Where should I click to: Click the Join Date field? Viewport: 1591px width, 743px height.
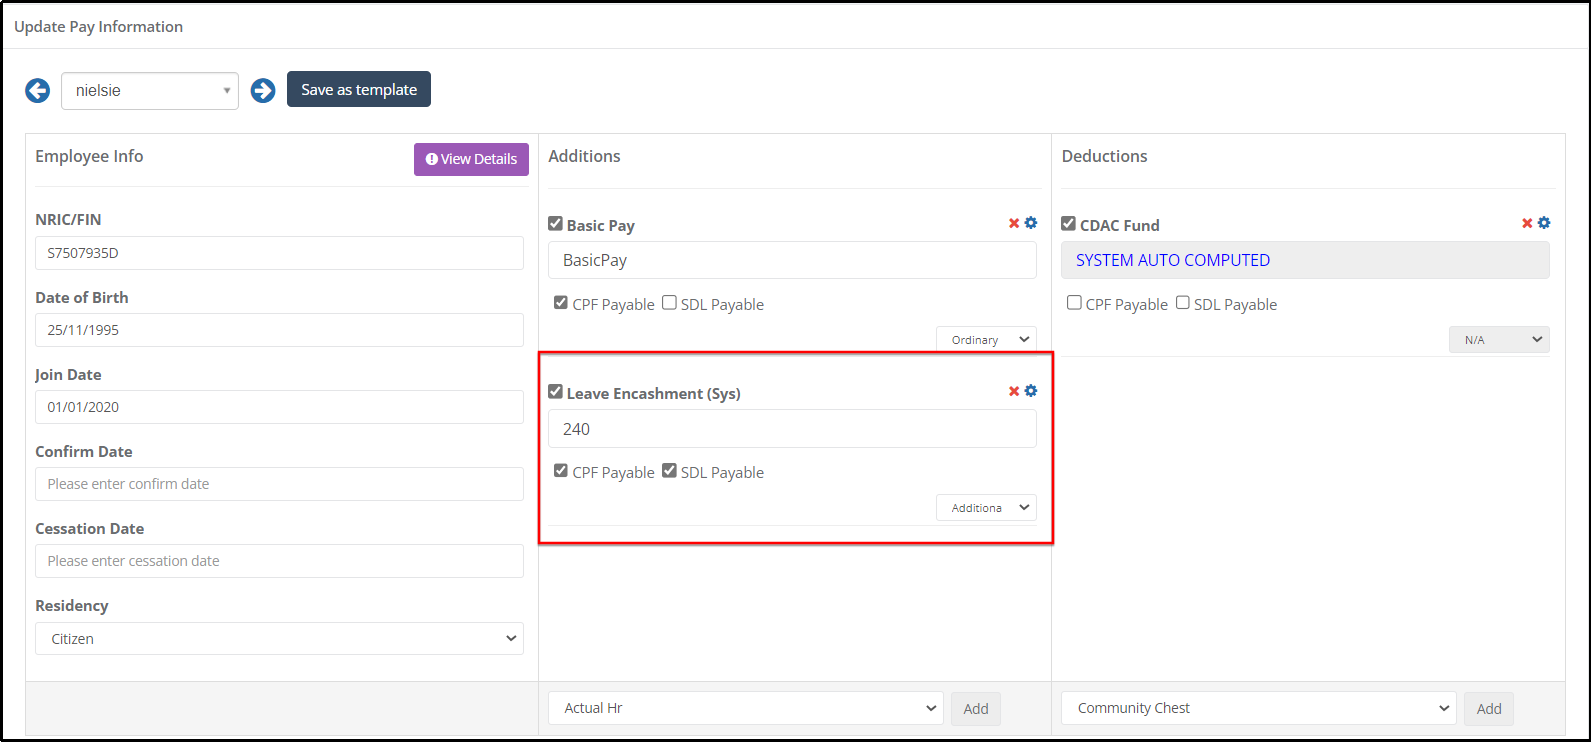(279, 407)
